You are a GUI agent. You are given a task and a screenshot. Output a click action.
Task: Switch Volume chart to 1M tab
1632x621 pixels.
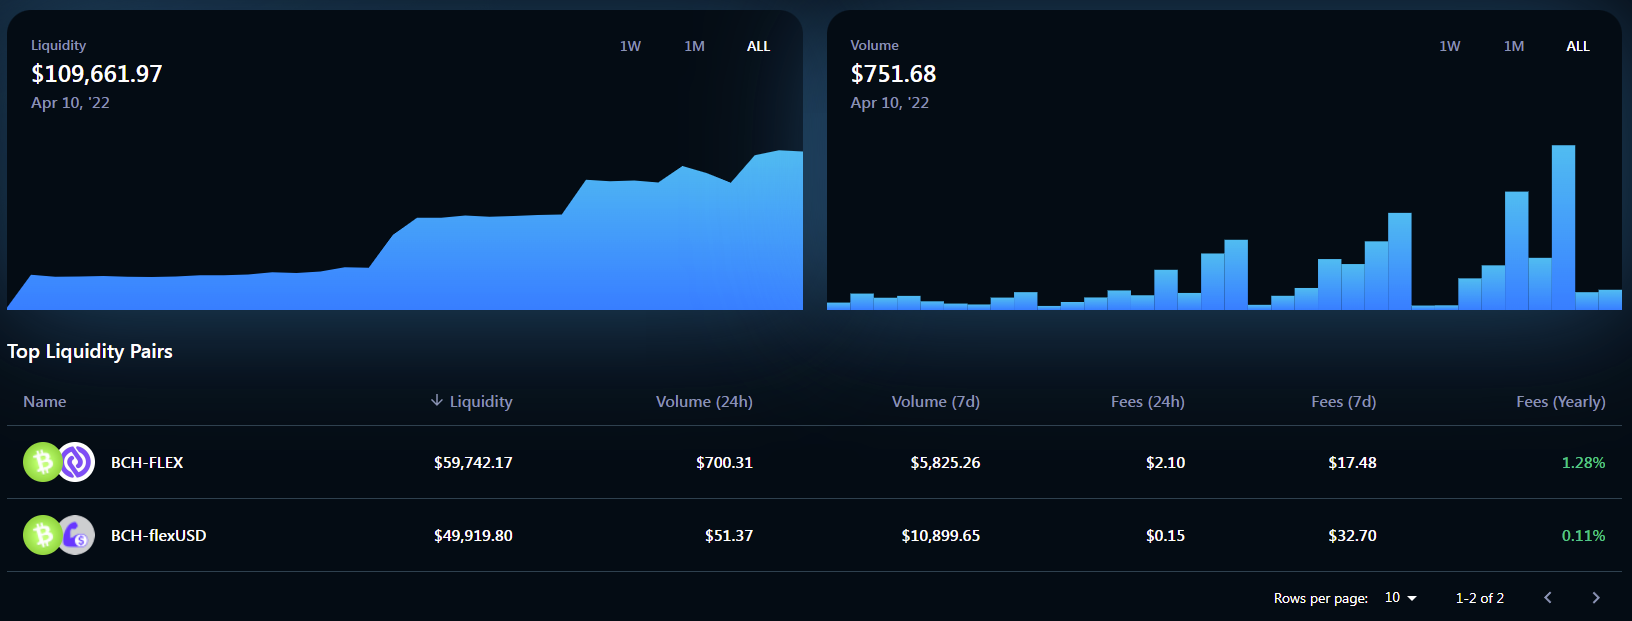pyautogui.click(x=1514, y=46)
